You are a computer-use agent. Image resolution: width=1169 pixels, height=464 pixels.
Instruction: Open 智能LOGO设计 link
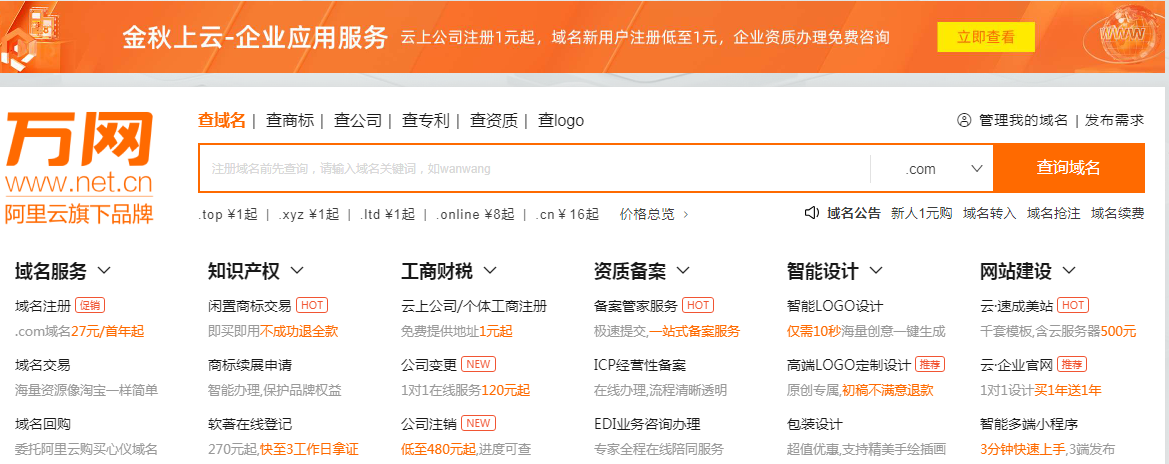tap(835, 305)
